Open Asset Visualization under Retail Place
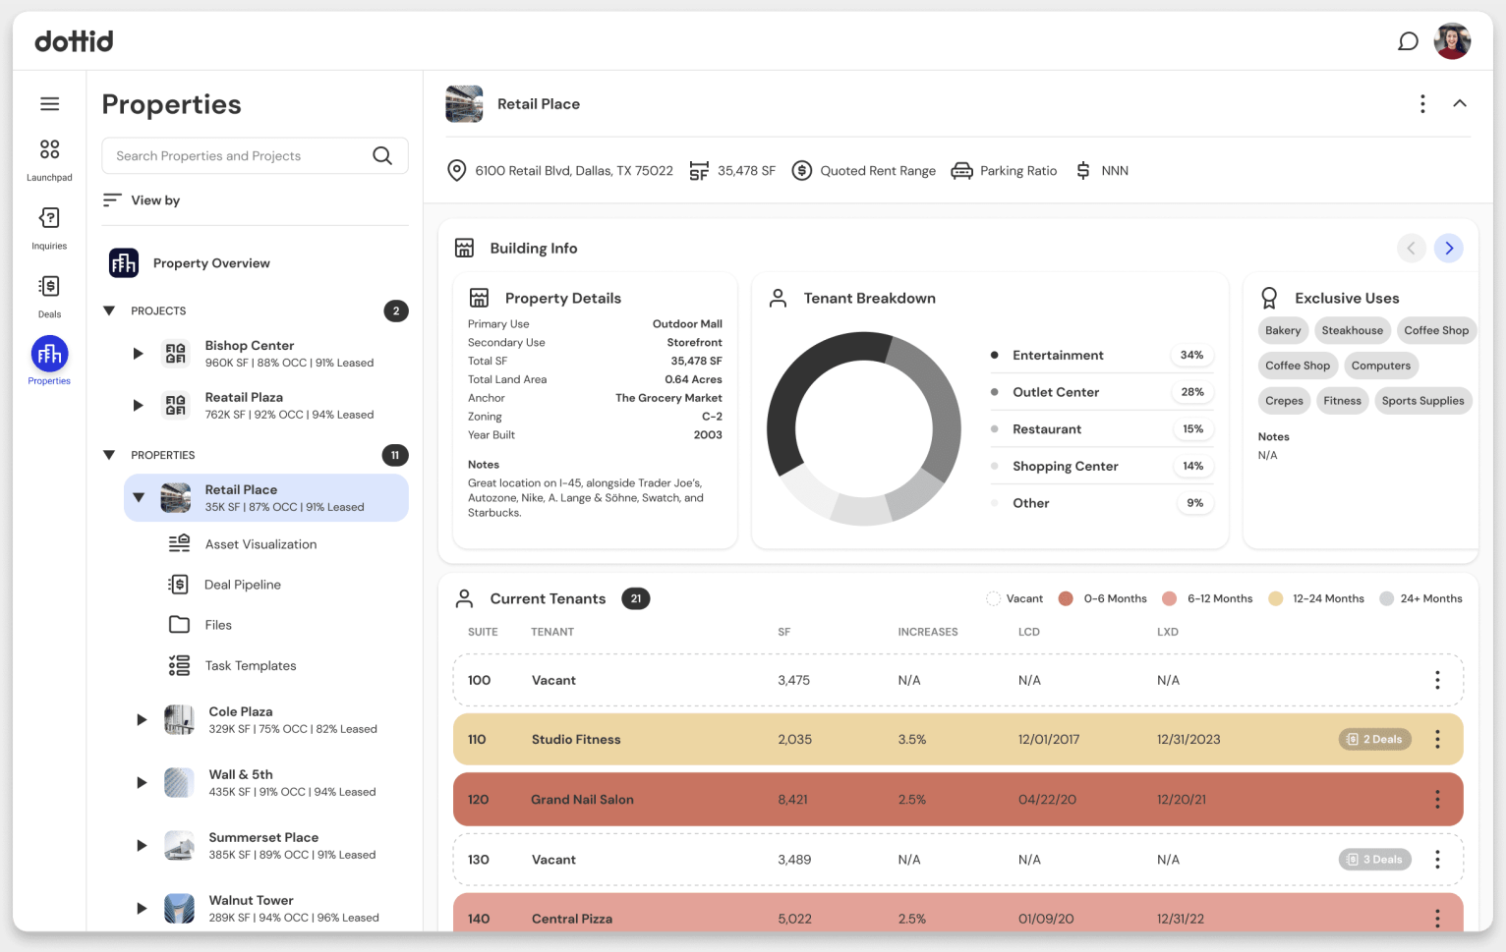The height and width of the screenshot is (952, 1506). pyautogui.click(x=260, y=544)
